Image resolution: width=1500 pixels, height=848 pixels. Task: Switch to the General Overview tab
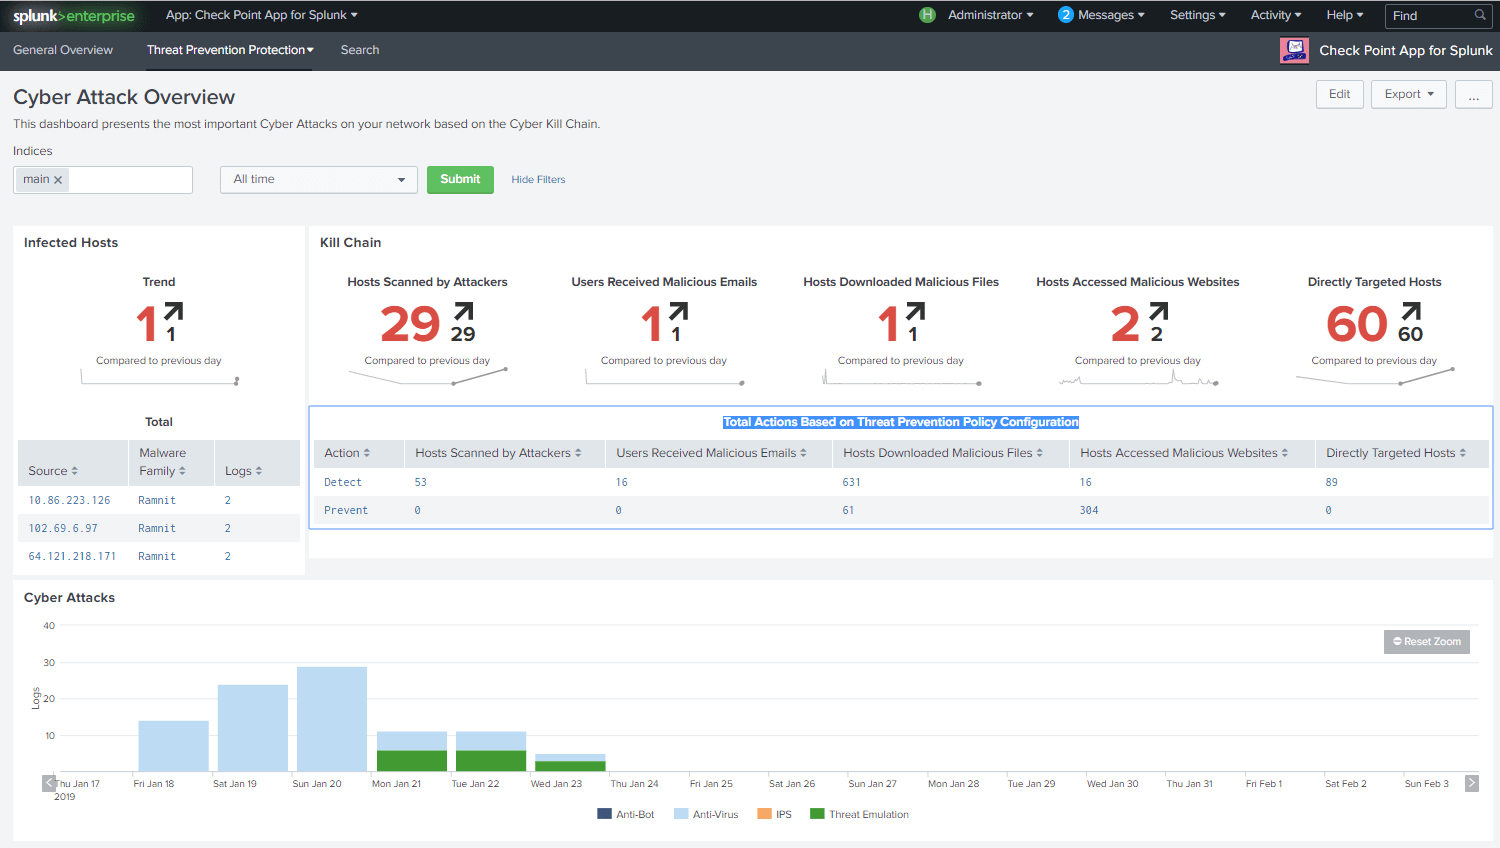pyautogui.click(x=63, y=50)
